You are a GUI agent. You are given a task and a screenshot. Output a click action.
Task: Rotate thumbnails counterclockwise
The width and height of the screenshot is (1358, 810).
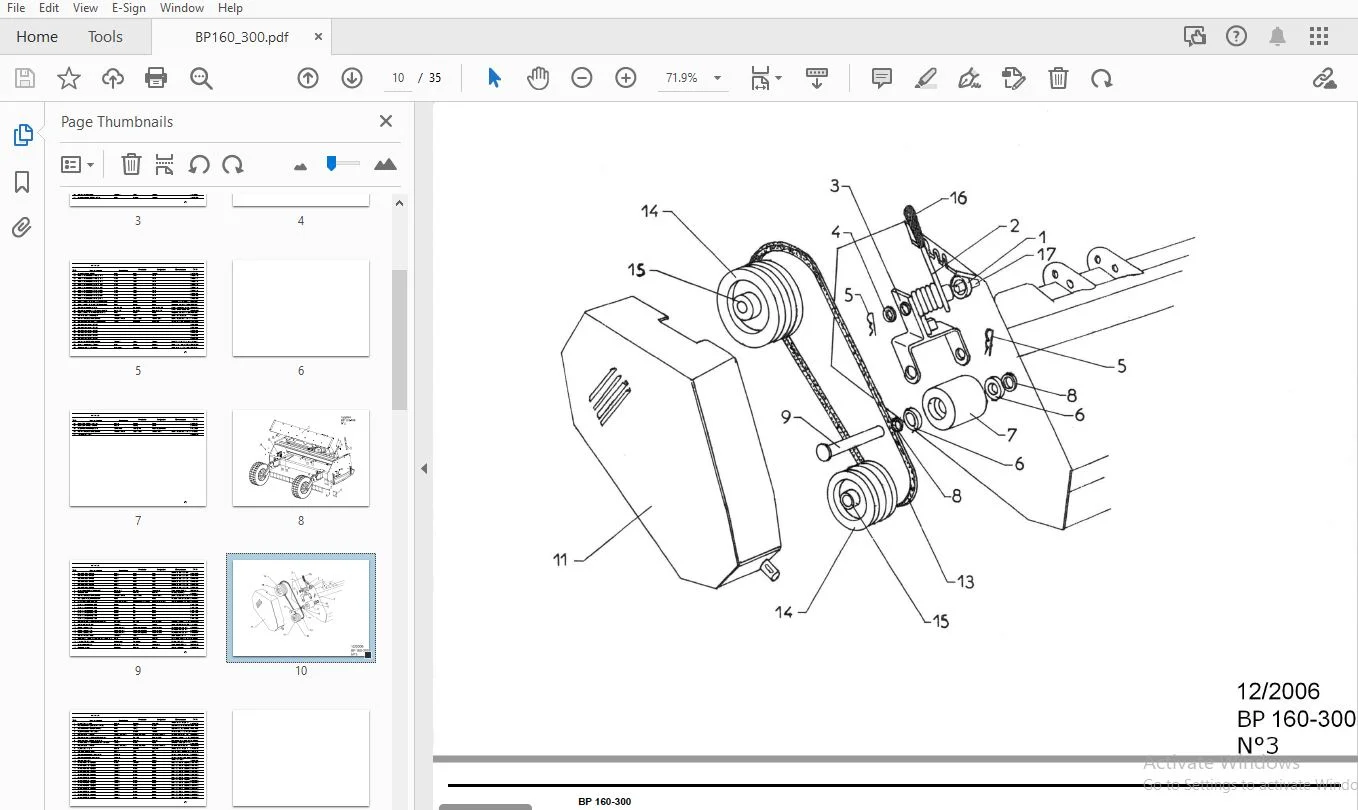pyautogui.click(x=199, y=164)
